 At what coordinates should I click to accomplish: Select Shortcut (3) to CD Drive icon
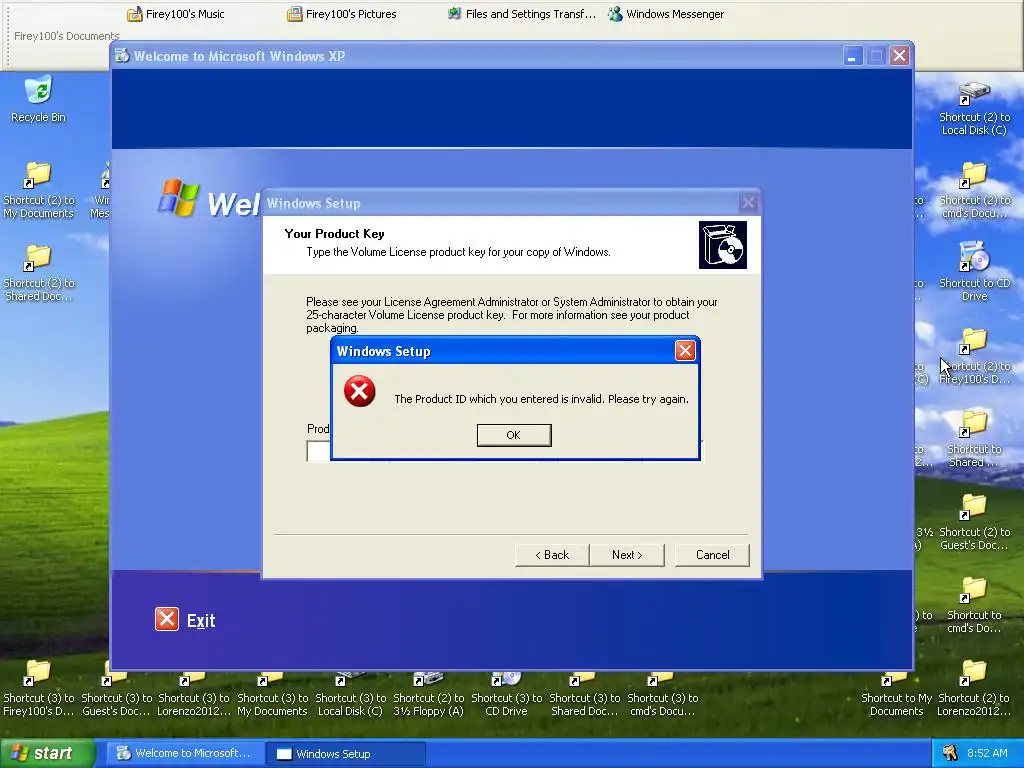(506, 694)
